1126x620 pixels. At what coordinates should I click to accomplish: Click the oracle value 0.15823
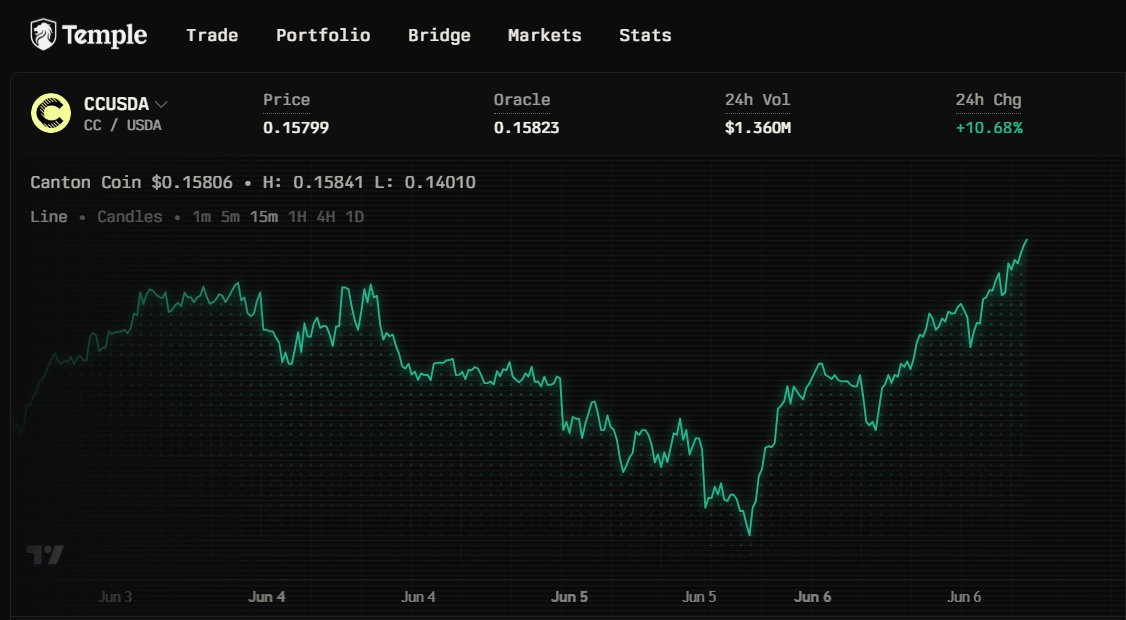526,128
